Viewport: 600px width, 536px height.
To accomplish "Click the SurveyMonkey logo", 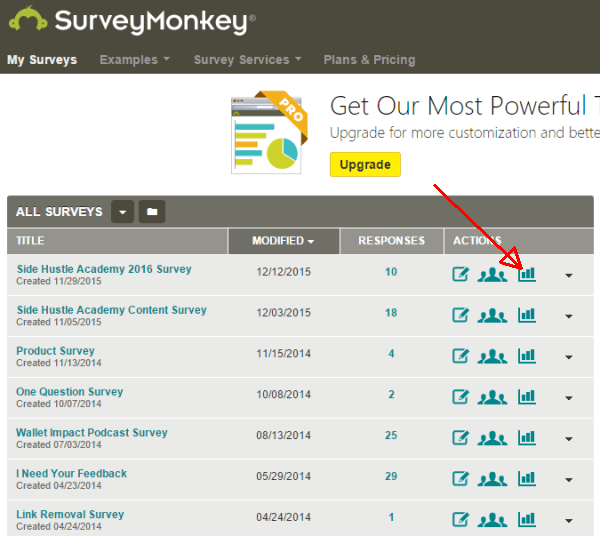I will click(x=132, y=21).
